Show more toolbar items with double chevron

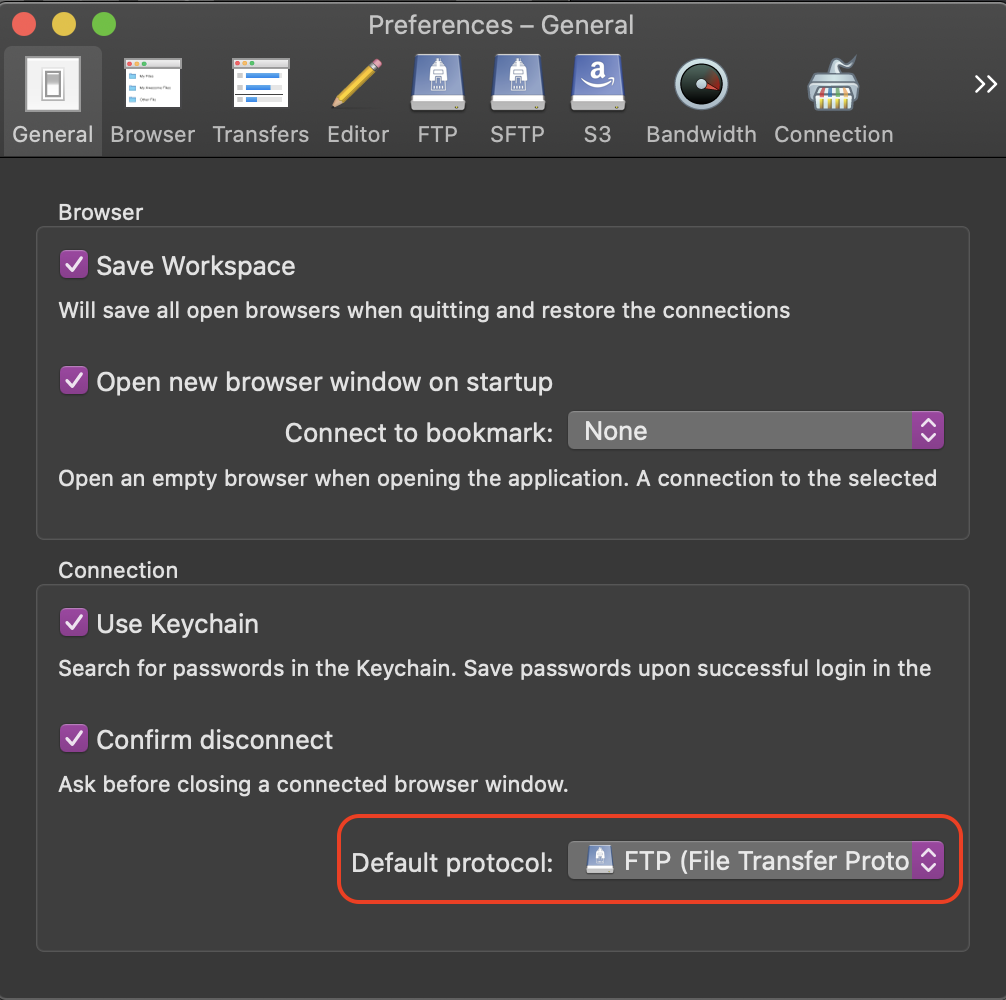point(985,85)
